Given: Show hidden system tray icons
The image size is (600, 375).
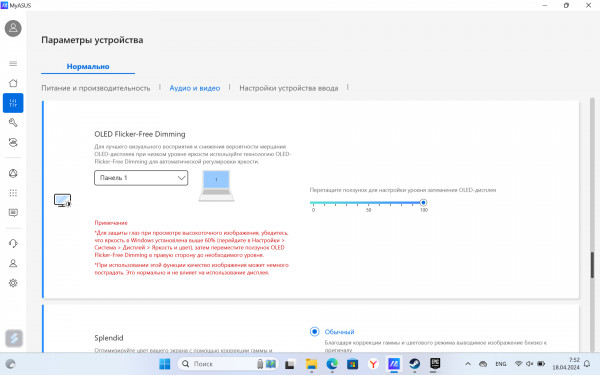Looking at the screenshot, I should [468, 364].
